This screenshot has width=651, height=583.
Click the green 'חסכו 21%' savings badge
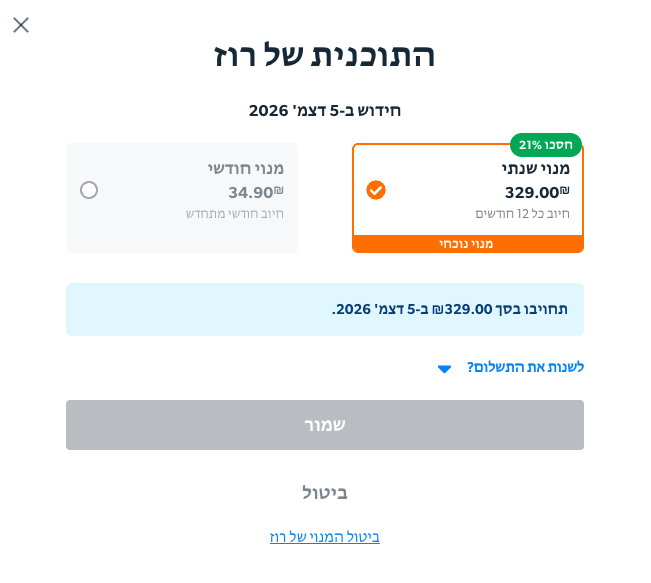coord(545,144)
